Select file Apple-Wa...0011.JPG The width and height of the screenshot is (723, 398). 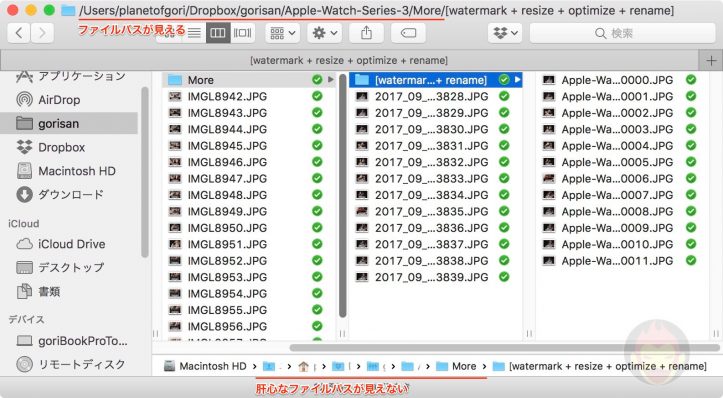tap(622, 261)
